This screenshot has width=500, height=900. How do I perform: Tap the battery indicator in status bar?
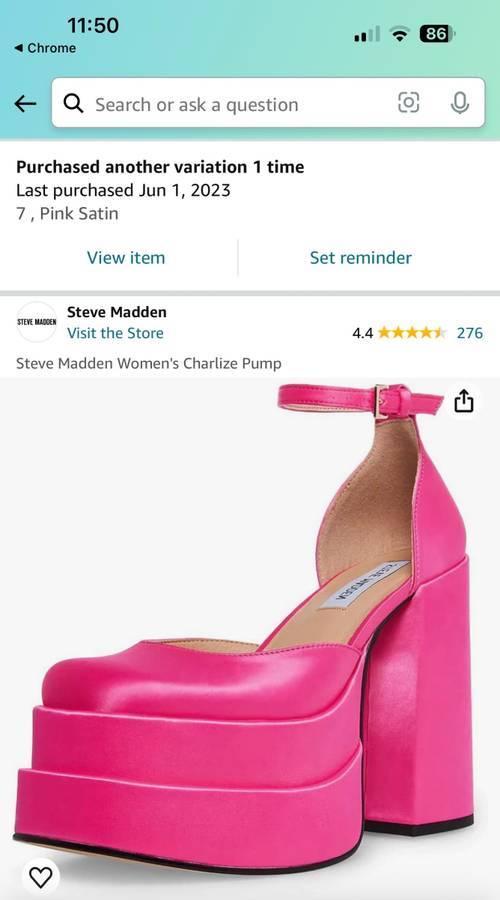click(437, 34)
